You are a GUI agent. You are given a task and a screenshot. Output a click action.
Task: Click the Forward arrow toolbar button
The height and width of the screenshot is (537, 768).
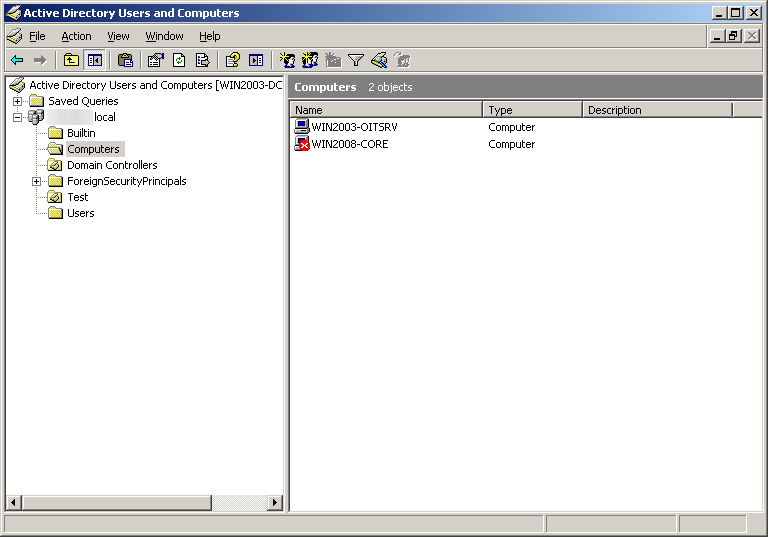(40, 60)
